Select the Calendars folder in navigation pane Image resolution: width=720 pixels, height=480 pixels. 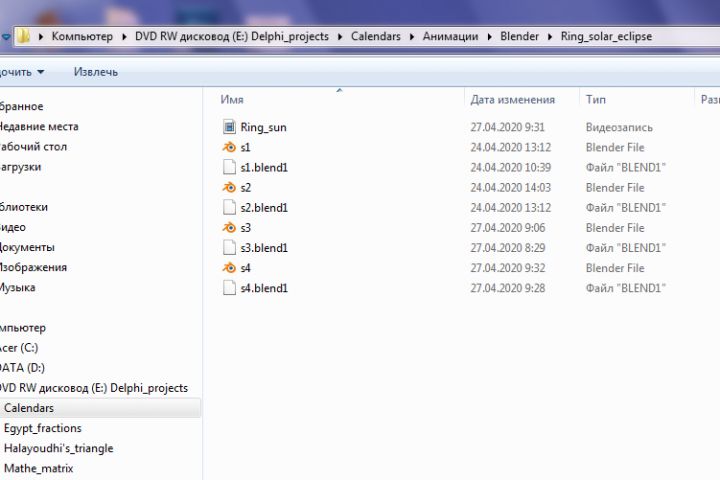tap(29, 408)
